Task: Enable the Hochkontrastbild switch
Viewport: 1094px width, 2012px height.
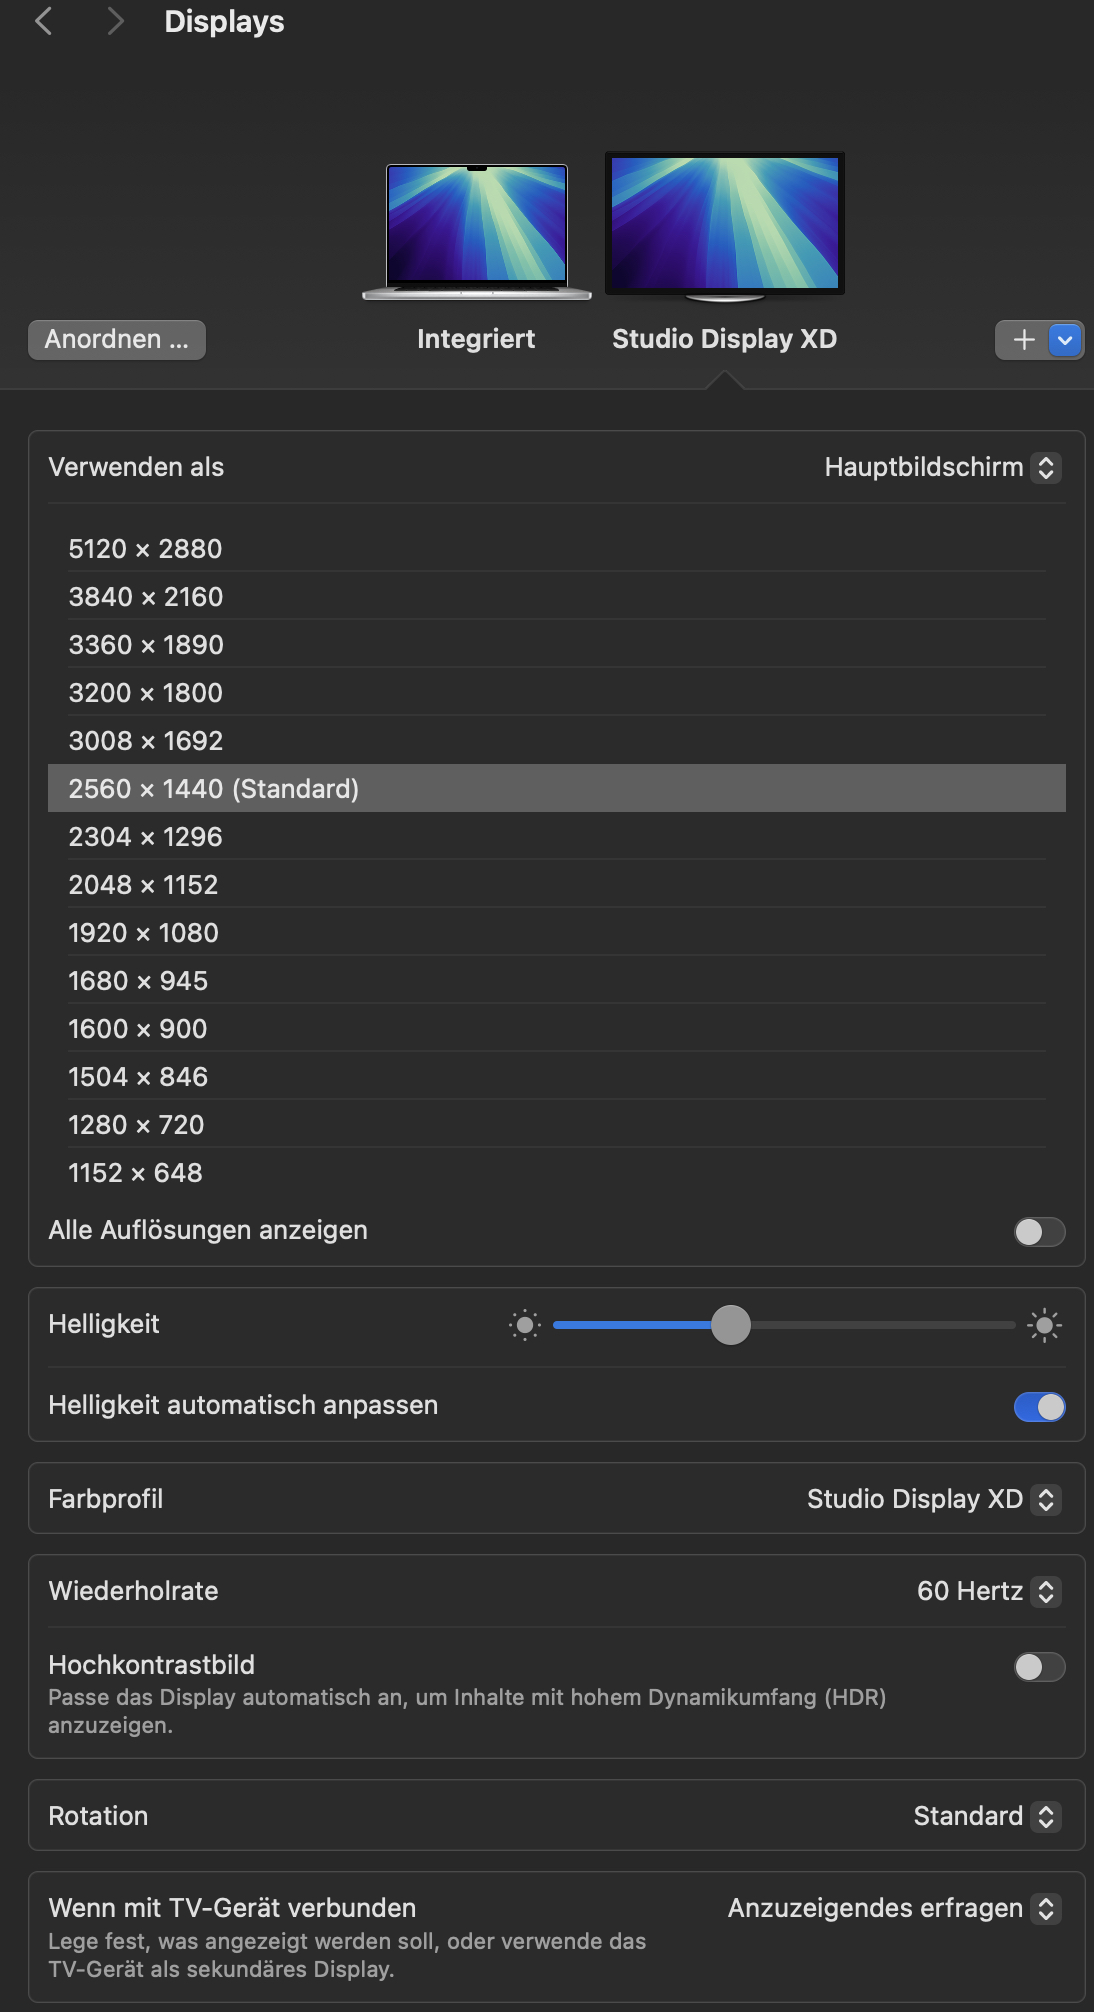Action: tap(1039, 1667)
